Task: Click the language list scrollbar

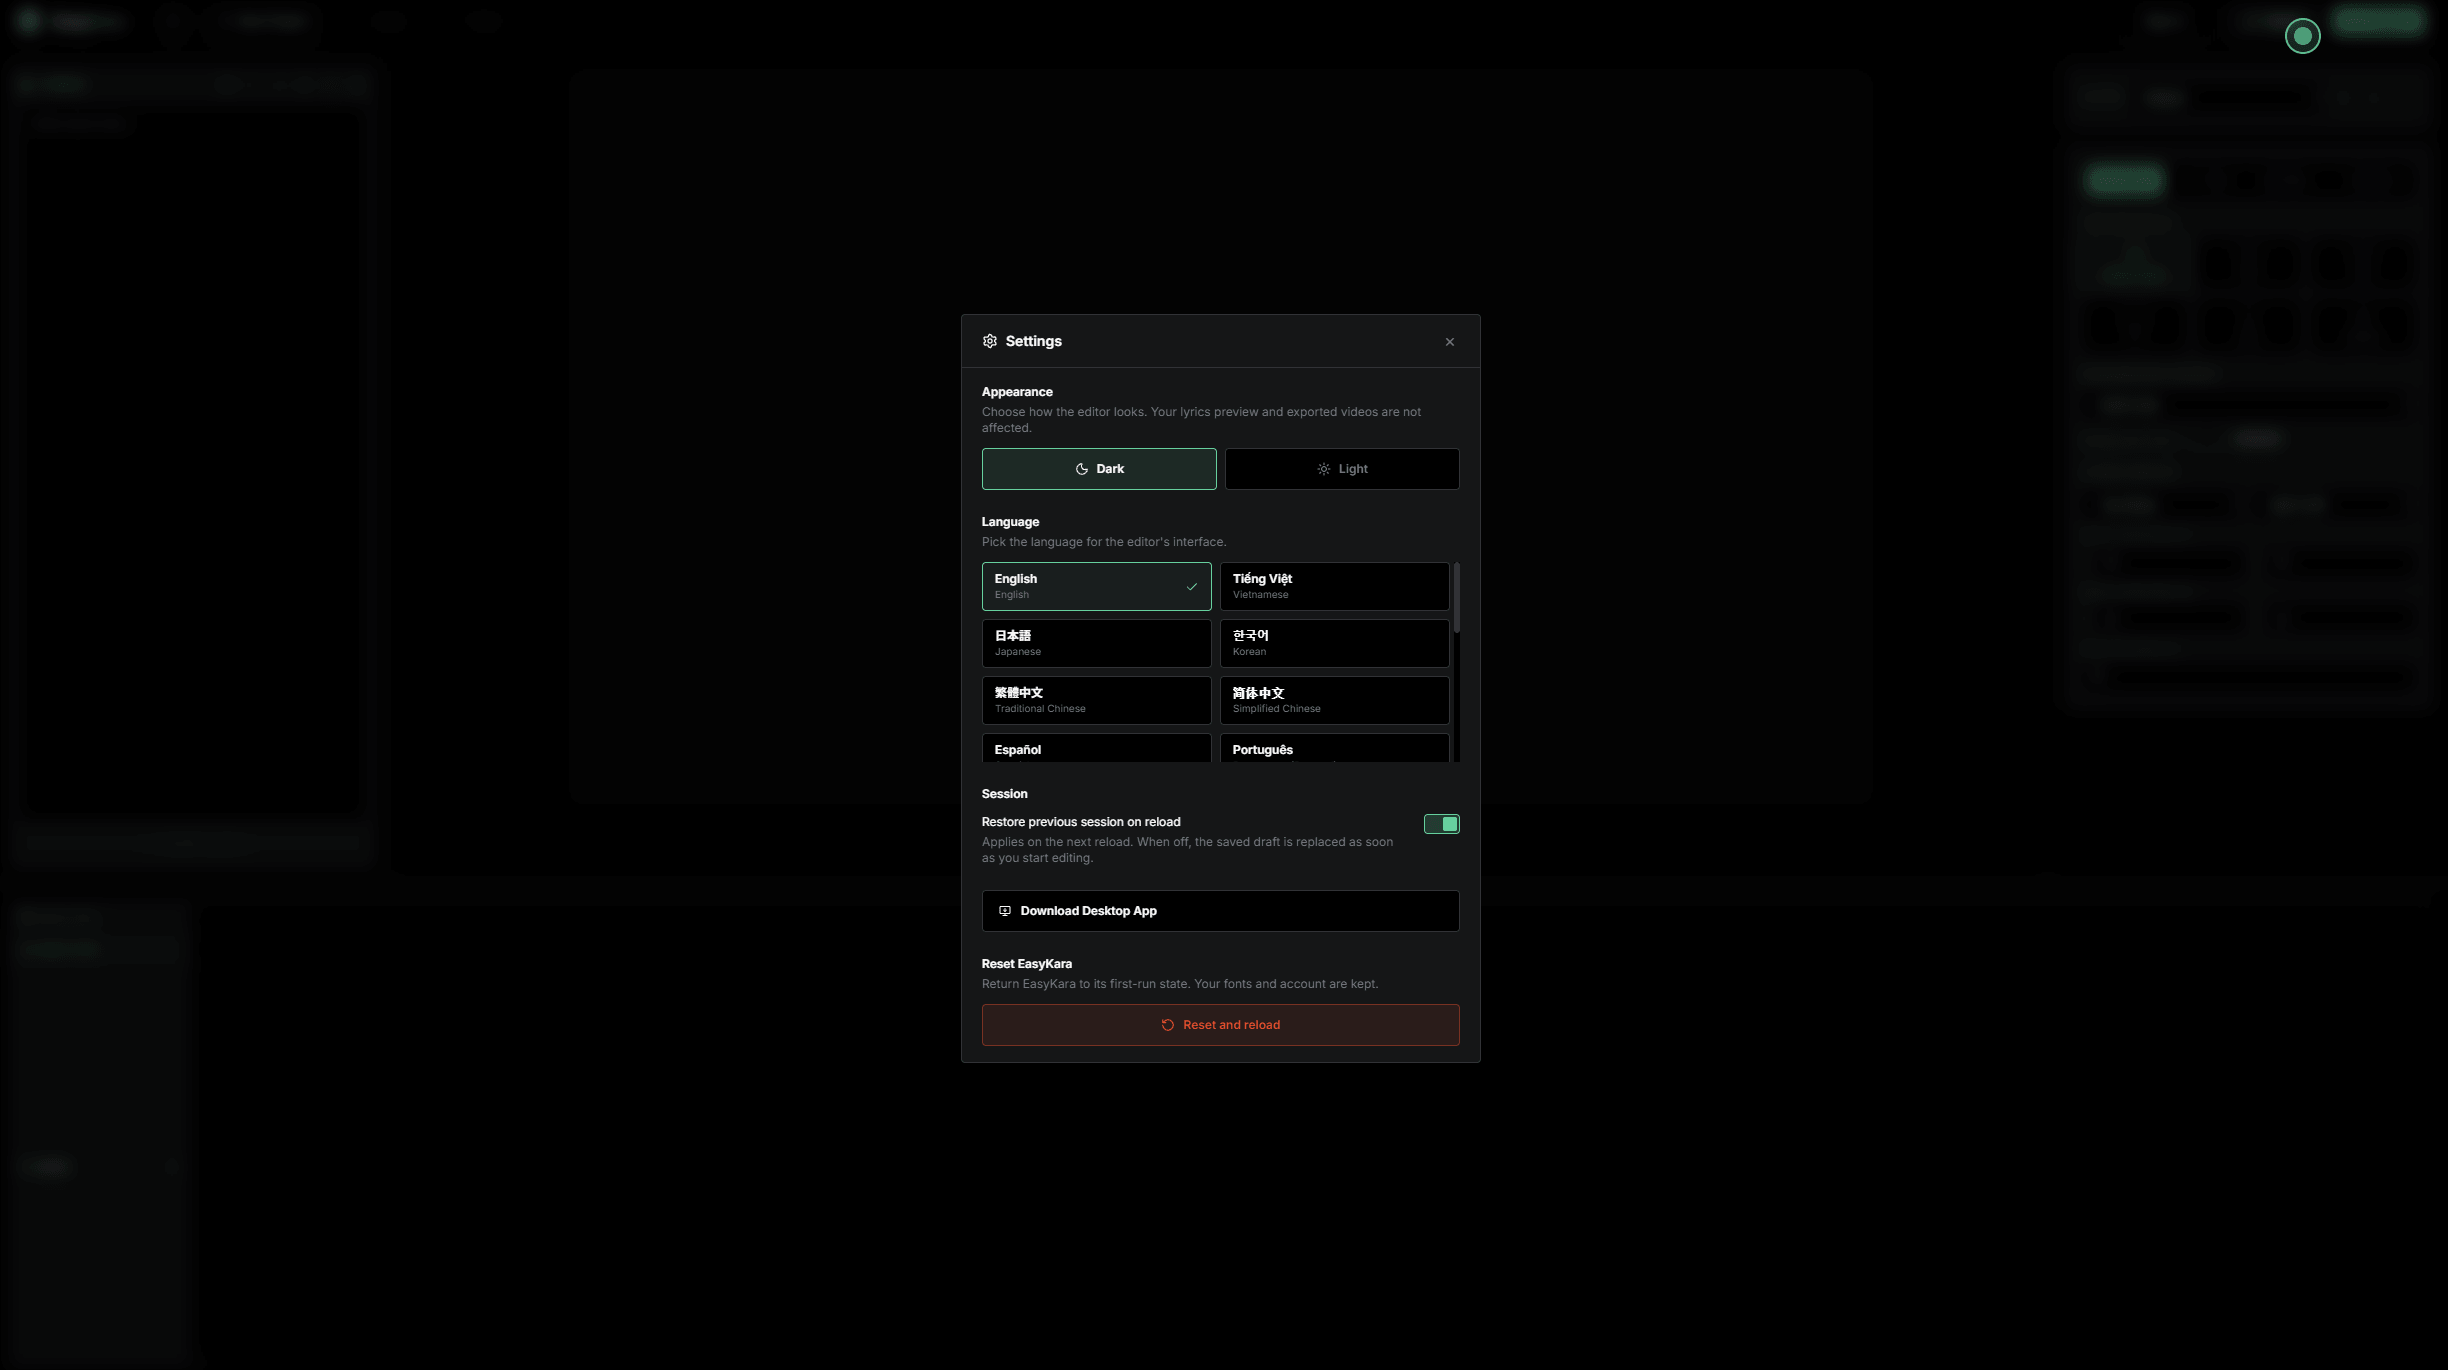Action: pos(1456,598)
